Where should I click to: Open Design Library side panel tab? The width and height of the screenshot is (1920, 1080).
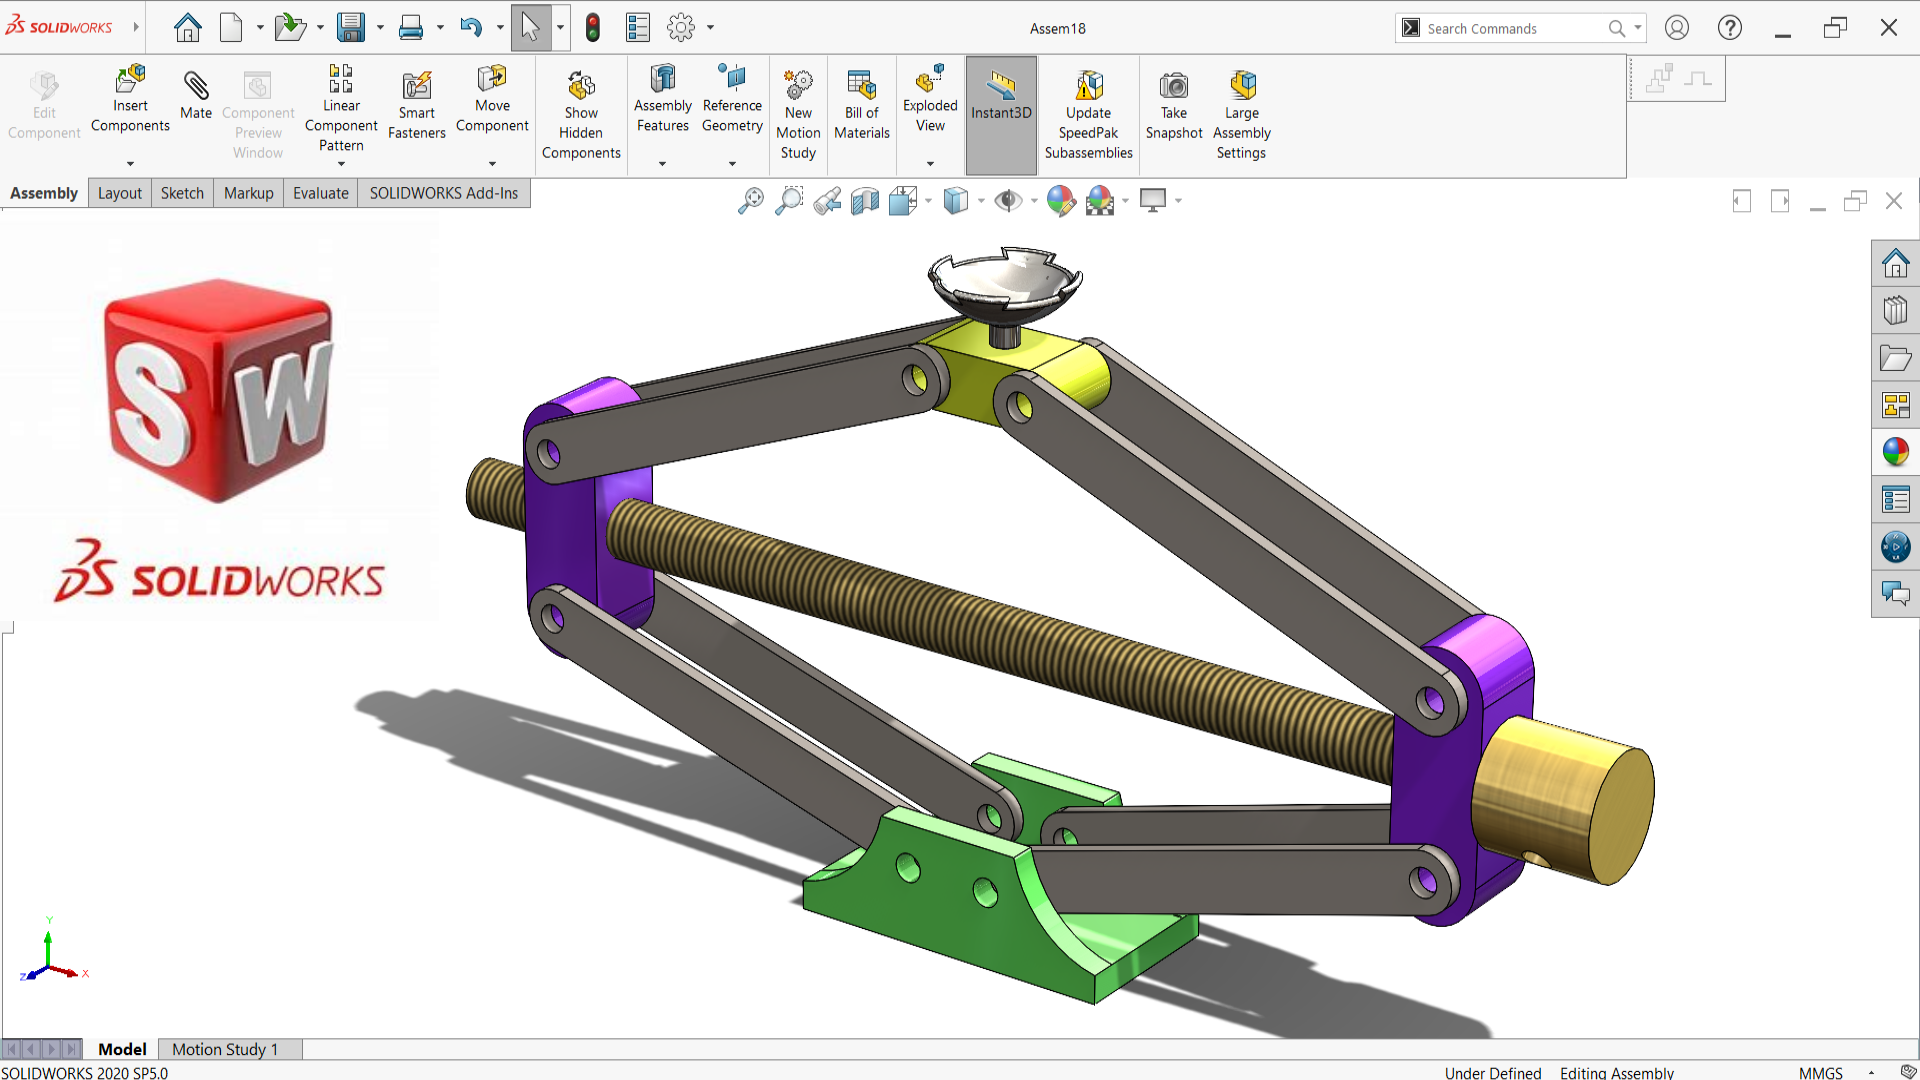click(1895, 310)
